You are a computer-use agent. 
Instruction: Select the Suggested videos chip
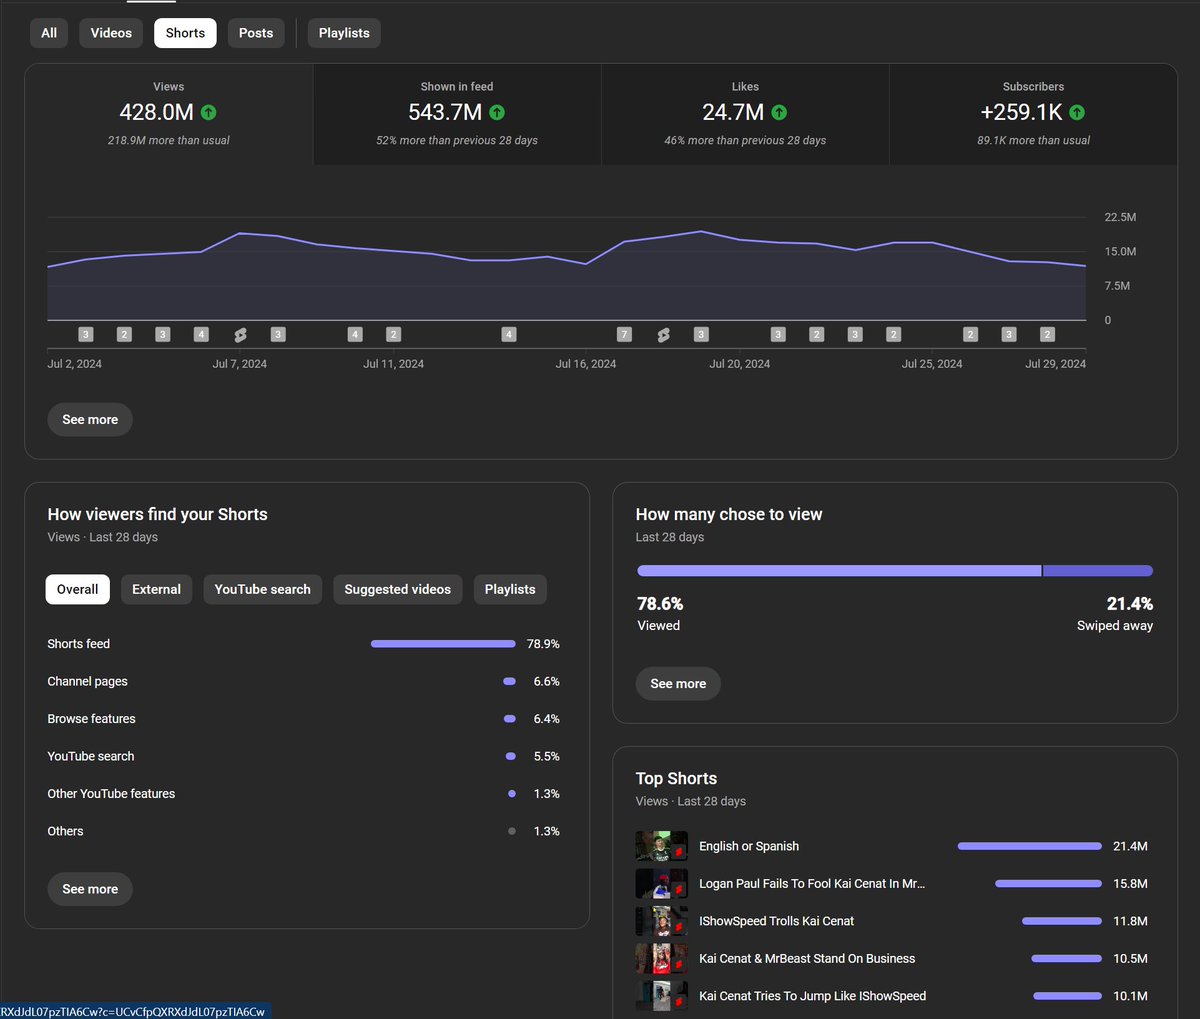pos(398,590)
